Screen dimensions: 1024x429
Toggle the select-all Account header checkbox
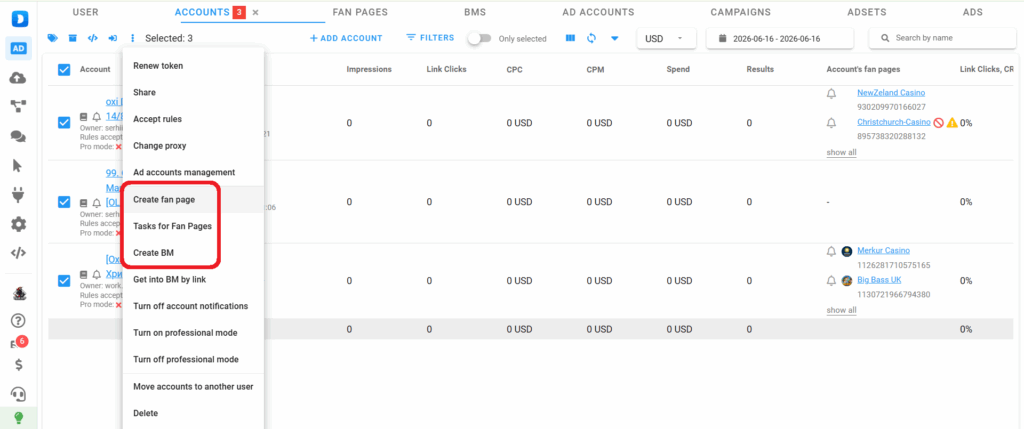pos(64,69)
